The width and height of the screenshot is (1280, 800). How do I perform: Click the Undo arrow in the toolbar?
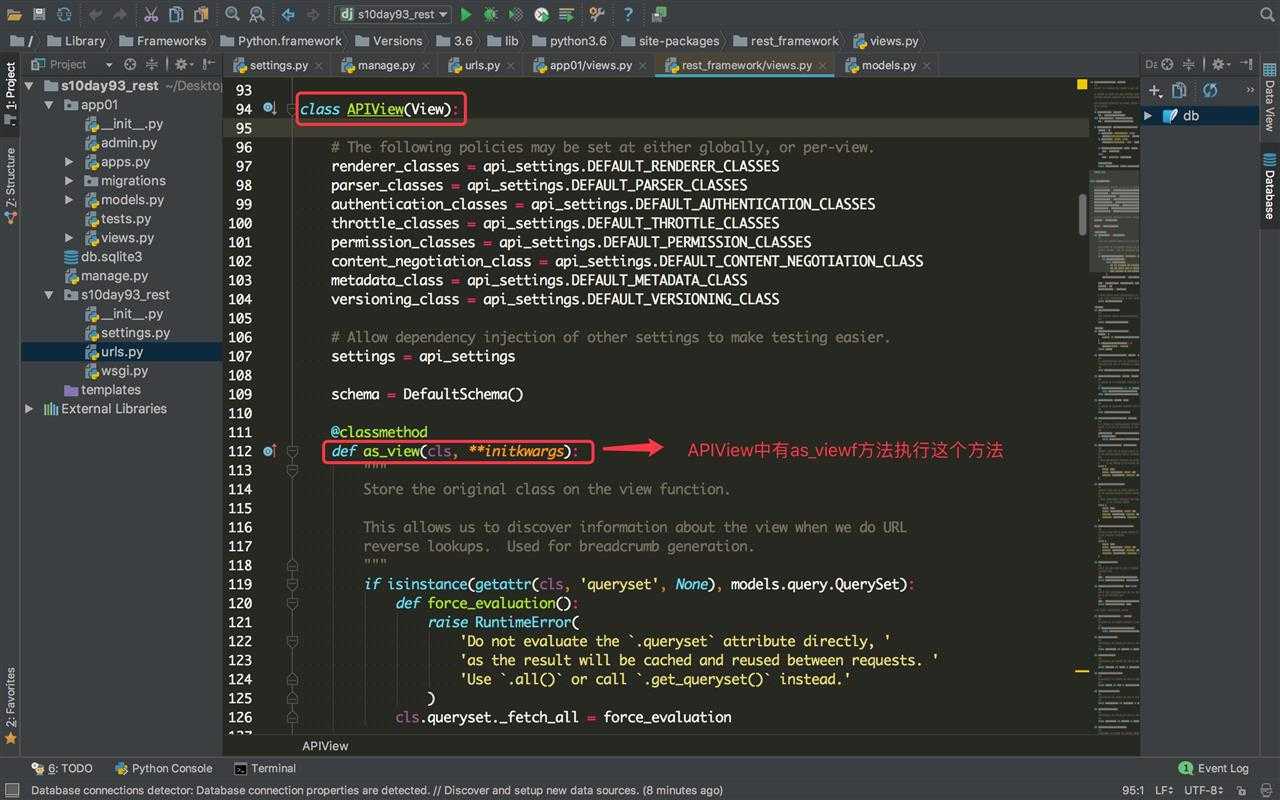click(96, 14)
